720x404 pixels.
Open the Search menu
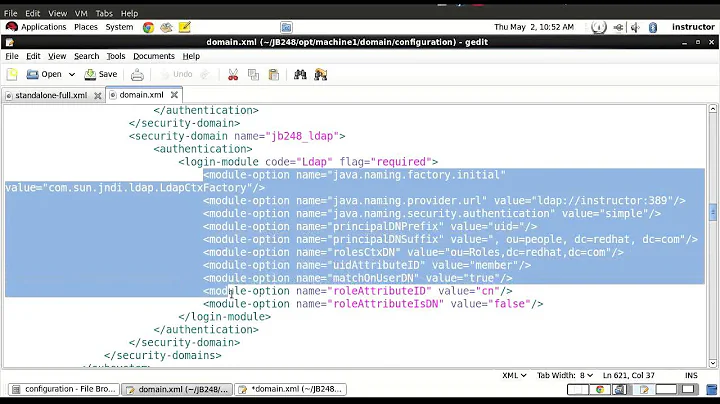[x=86, y=56]
